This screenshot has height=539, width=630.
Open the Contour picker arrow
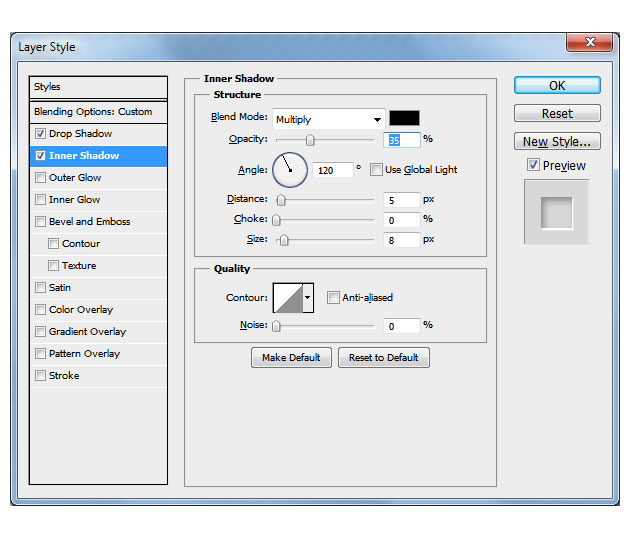click(x=308, y=298)
